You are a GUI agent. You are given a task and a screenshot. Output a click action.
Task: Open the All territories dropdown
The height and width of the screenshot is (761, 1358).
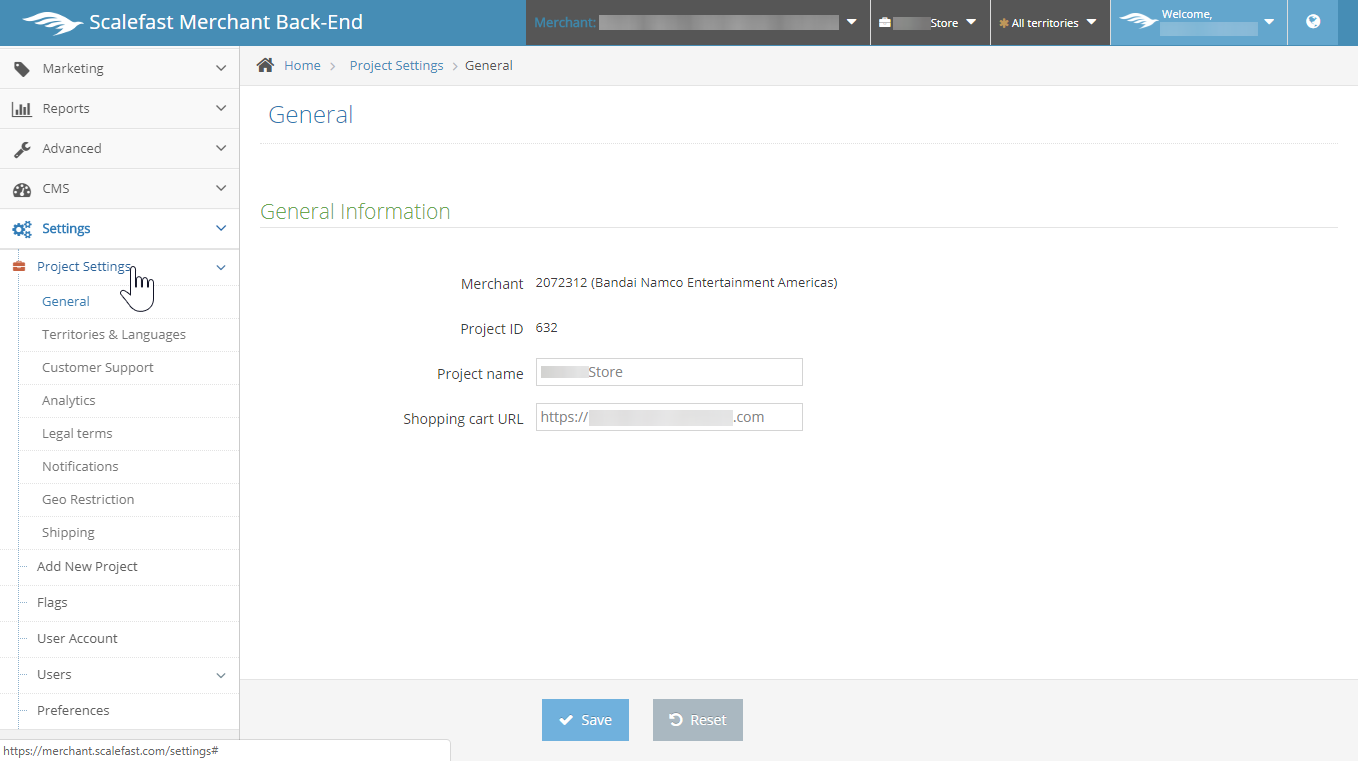(1049, 23)
